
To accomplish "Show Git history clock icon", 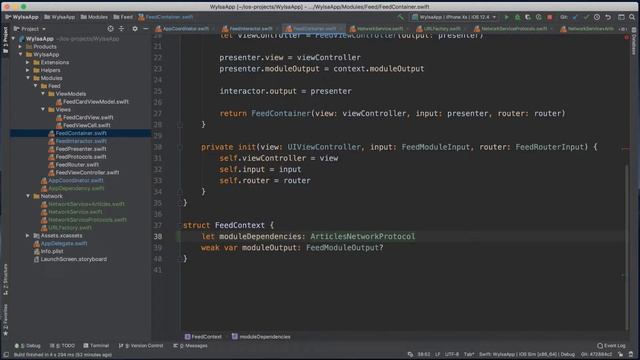I will tap(597, 17).
